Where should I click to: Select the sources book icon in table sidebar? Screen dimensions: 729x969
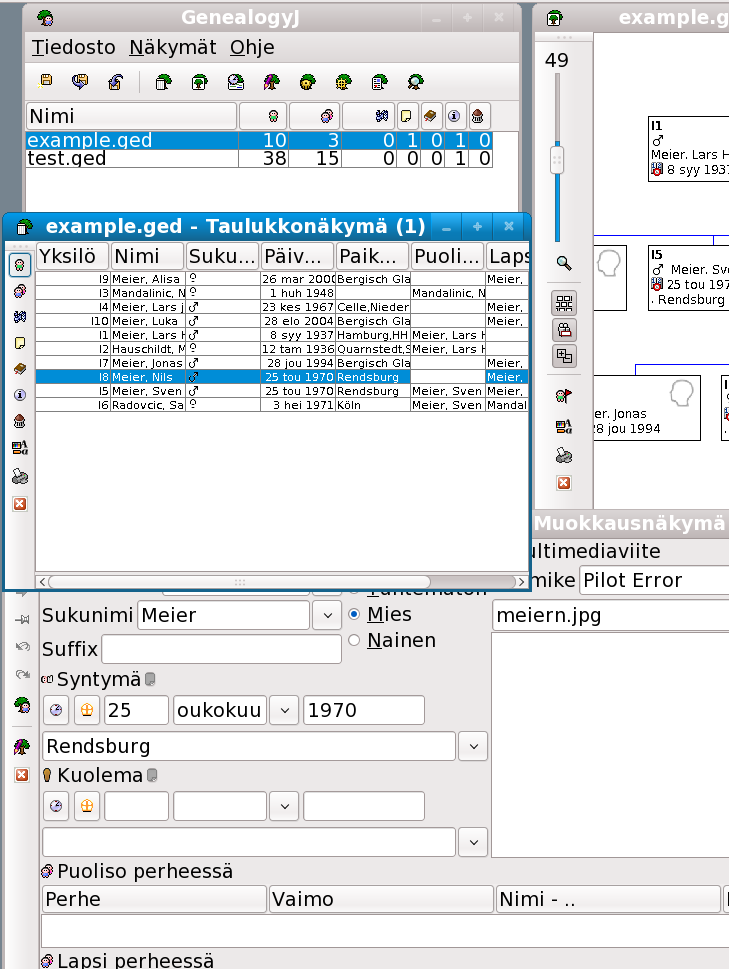(19, 369)
